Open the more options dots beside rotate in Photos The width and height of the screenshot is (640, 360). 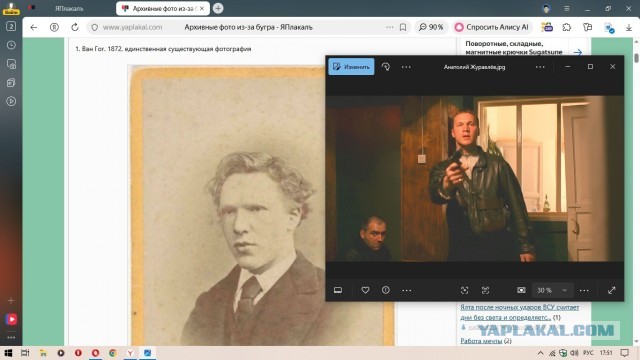coord(406,67)
